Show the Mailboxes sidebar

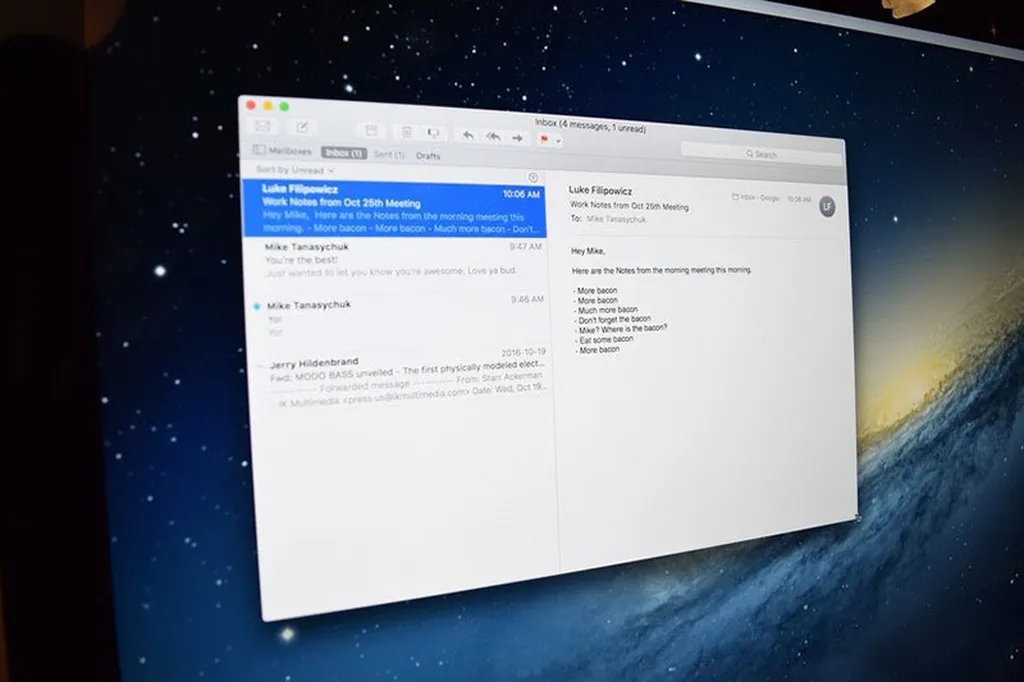279,151
